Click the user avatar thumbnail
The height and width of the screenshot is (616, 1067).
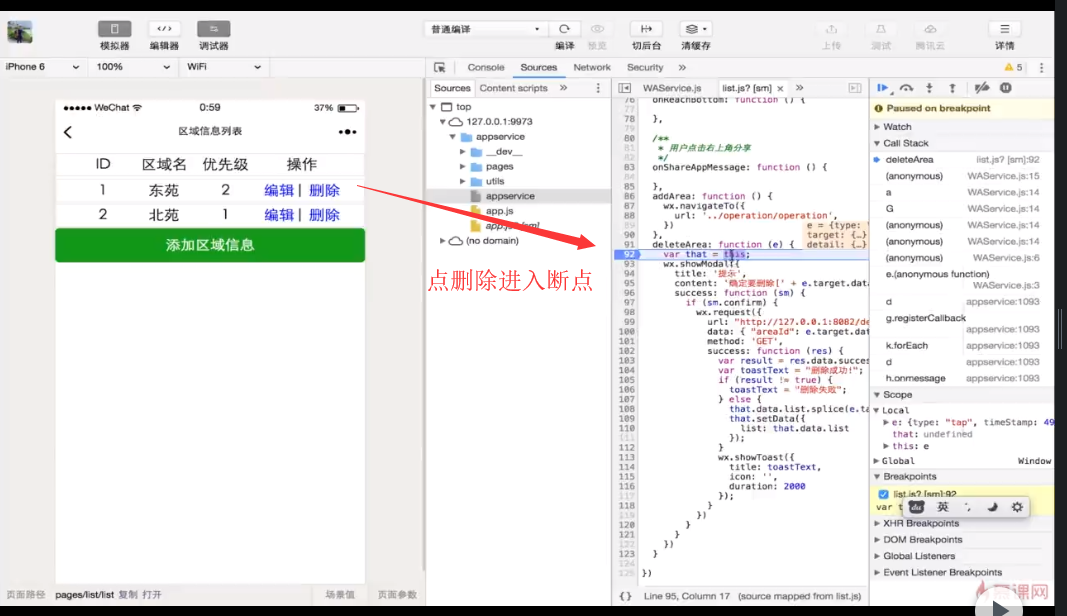coord(20,32)
